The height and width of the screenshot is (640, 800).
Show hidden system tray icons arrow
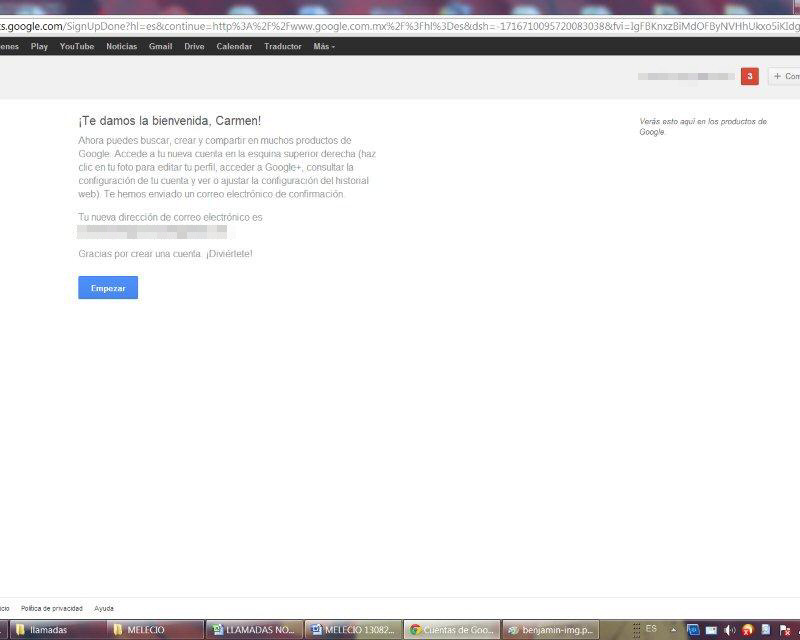click(x=673, y=630)
